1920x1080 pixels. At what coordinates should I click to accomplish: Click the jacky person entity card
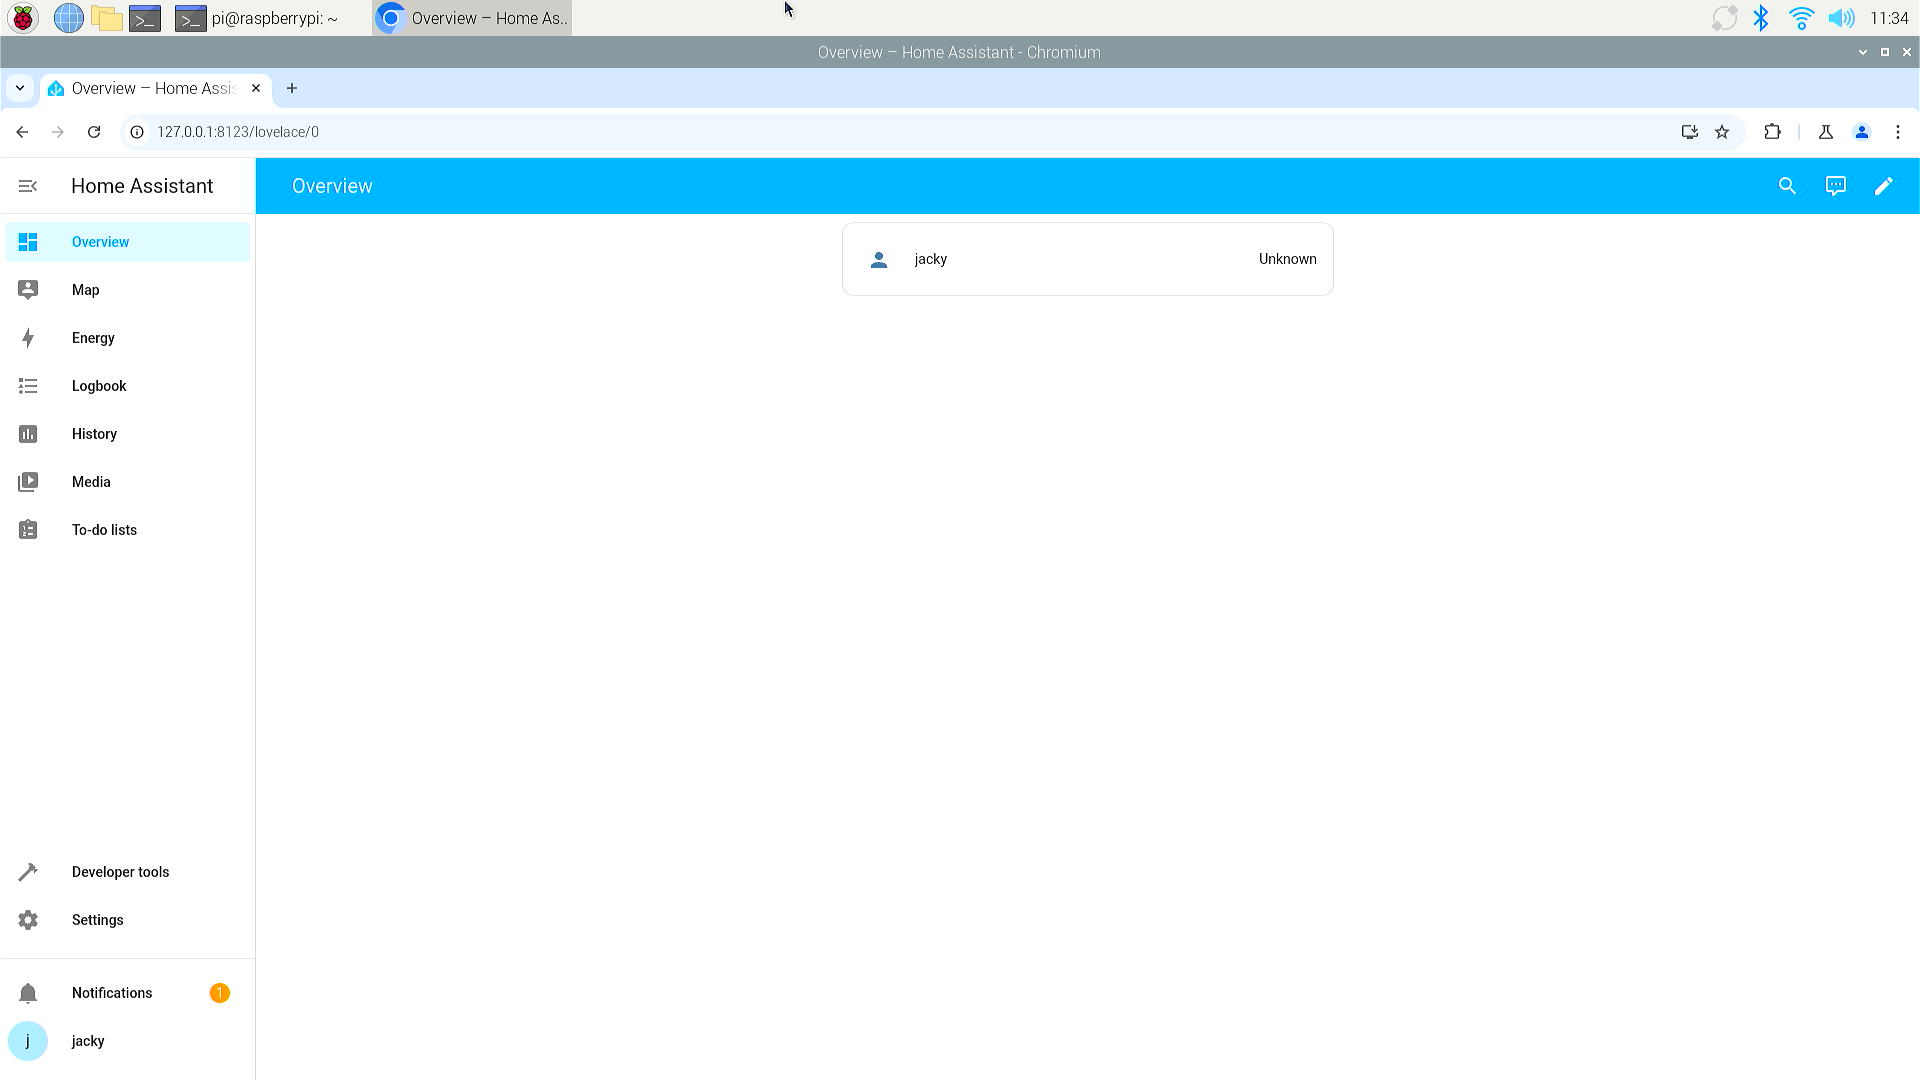coord(1088,258)
